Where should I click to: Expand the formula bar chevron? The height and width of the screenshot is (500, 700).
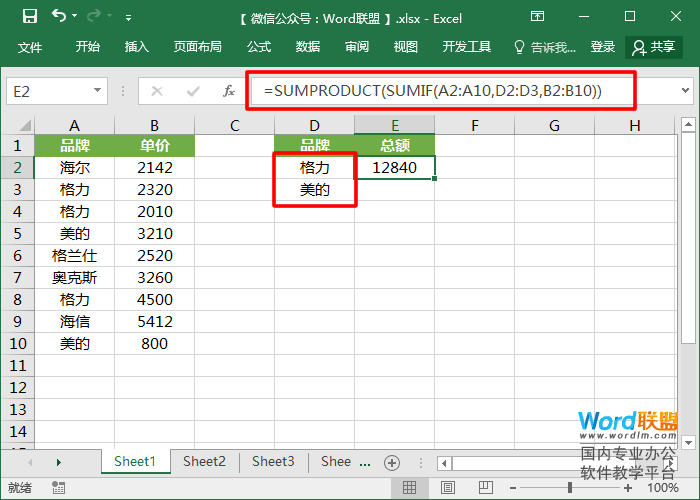click(686, 91)
